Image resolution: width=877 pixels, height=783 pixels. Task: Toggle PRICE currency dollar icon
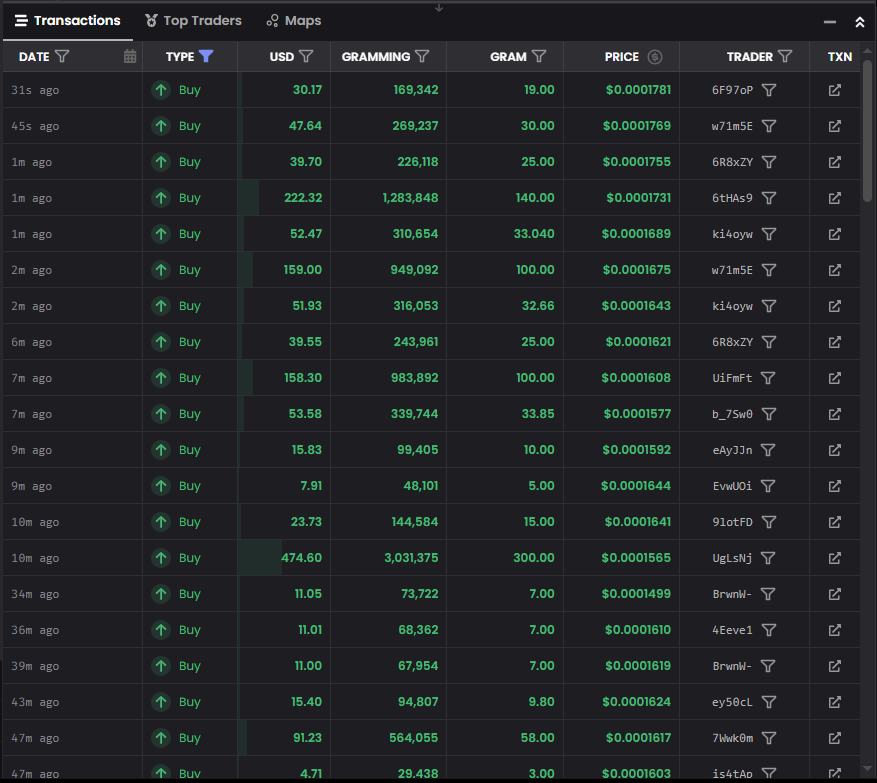click(x=655, y=56)
